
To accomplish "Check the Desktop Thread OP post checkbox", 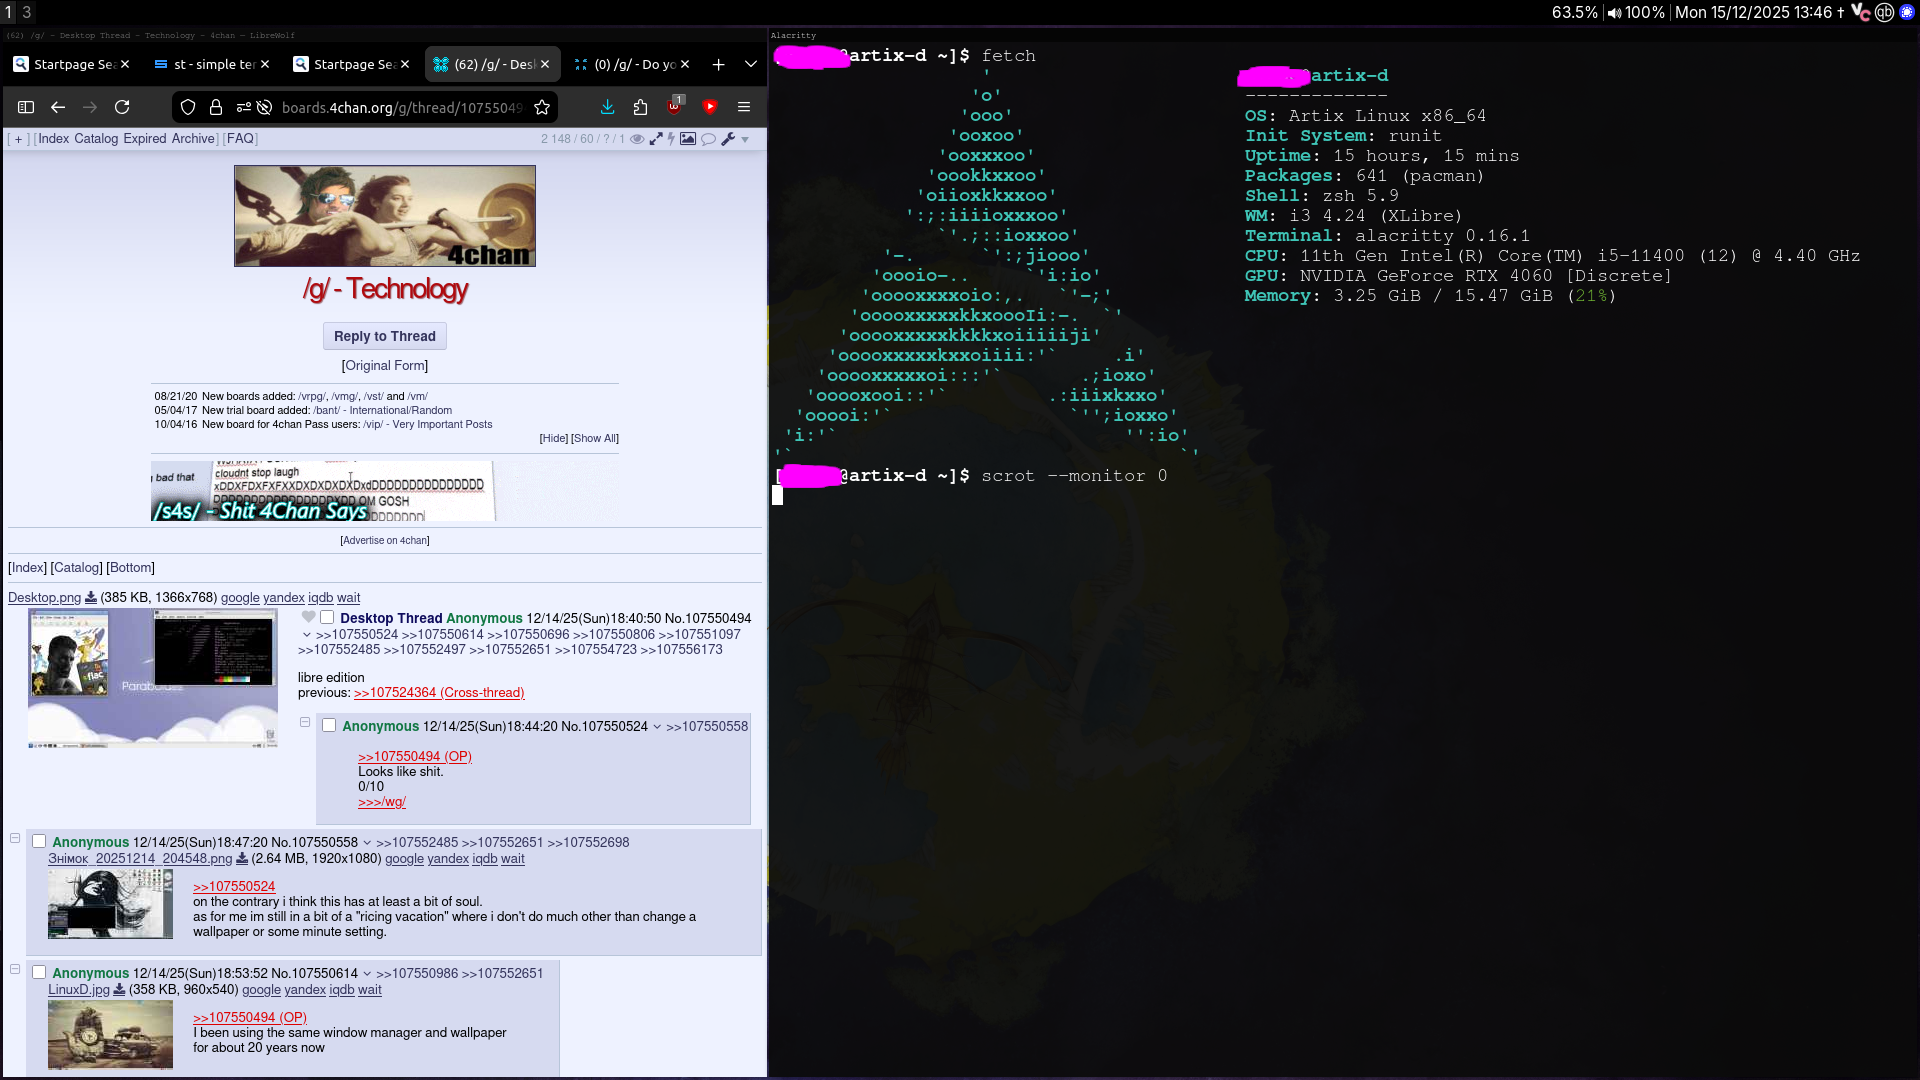I will (327, 618).
